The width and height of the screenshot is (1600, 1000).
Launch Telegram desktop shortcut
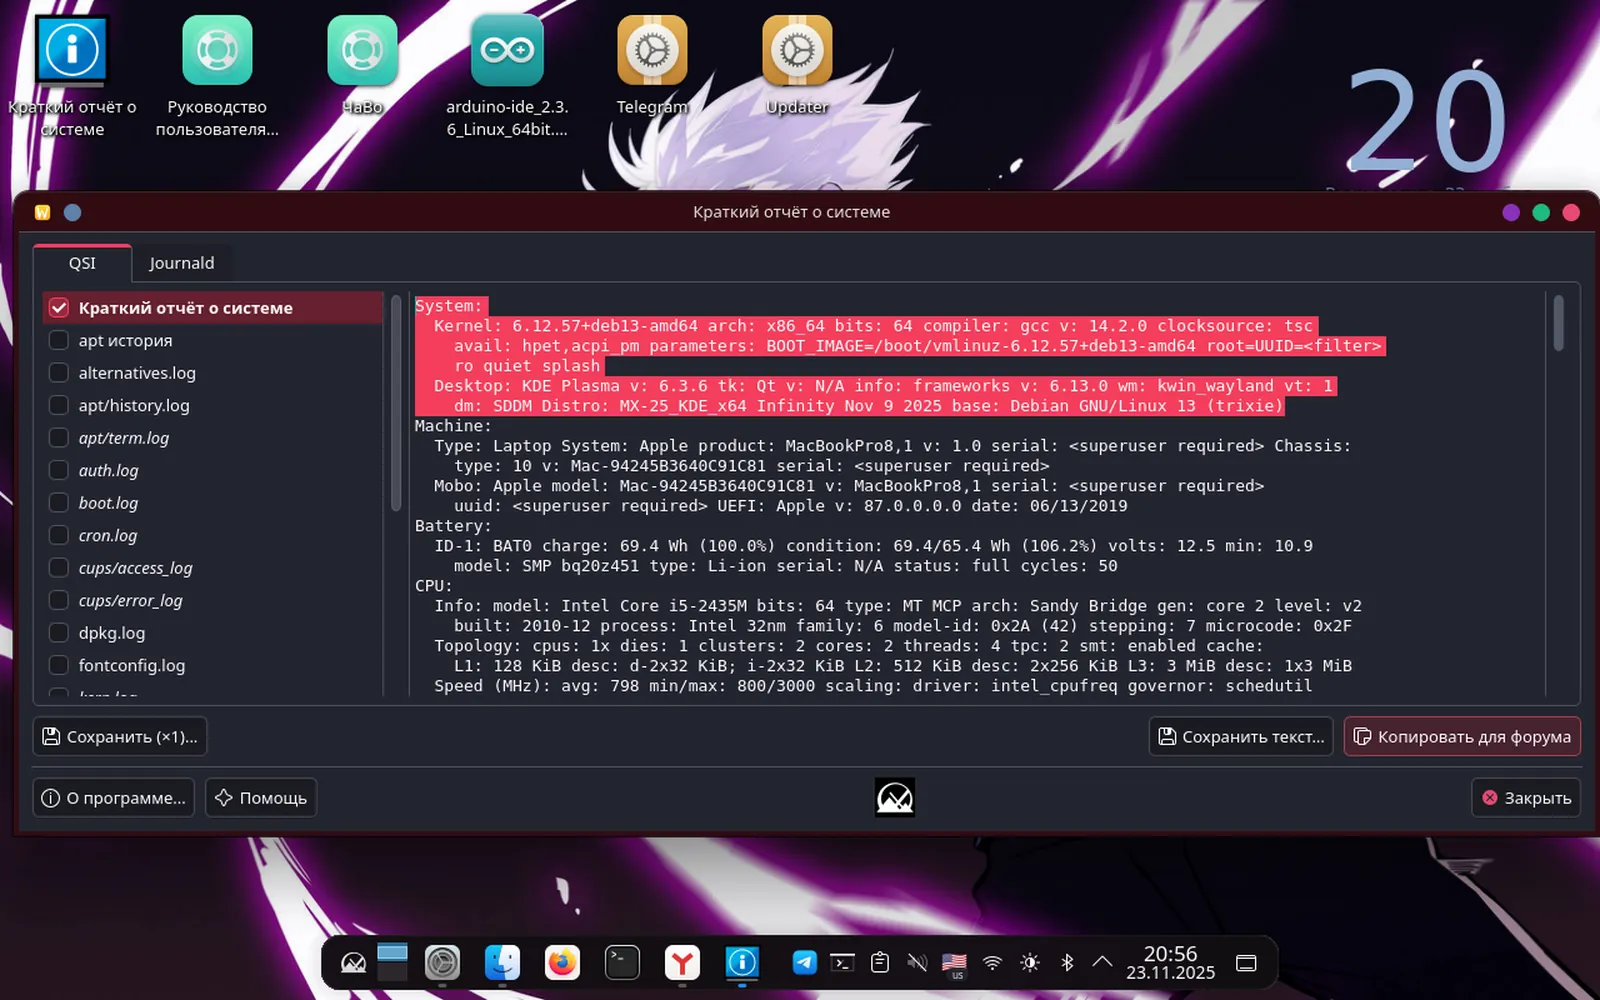652,66
